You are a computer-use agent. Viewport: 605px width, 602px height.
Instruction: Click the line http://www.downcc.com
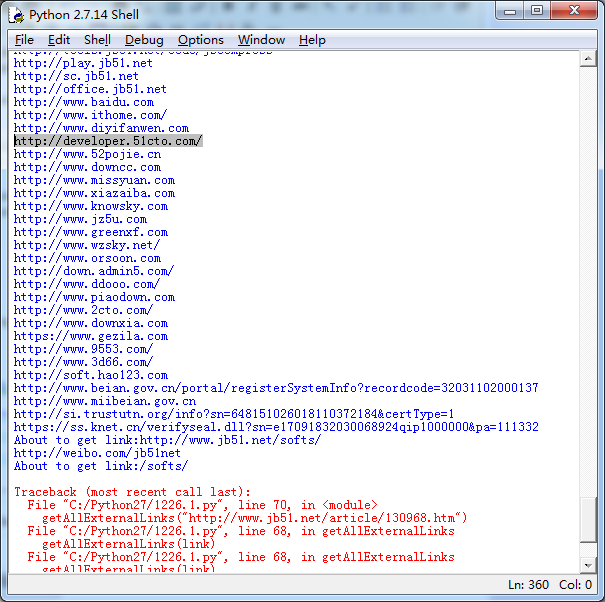[x=87, y=167]
